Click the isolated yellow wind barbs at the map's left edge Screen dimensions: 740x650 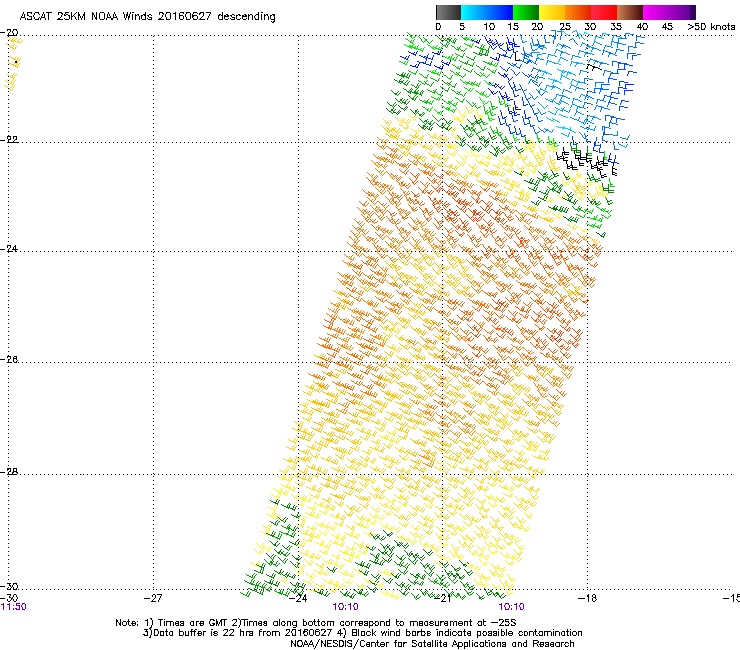pyautogui.click(x=13, y=64)
